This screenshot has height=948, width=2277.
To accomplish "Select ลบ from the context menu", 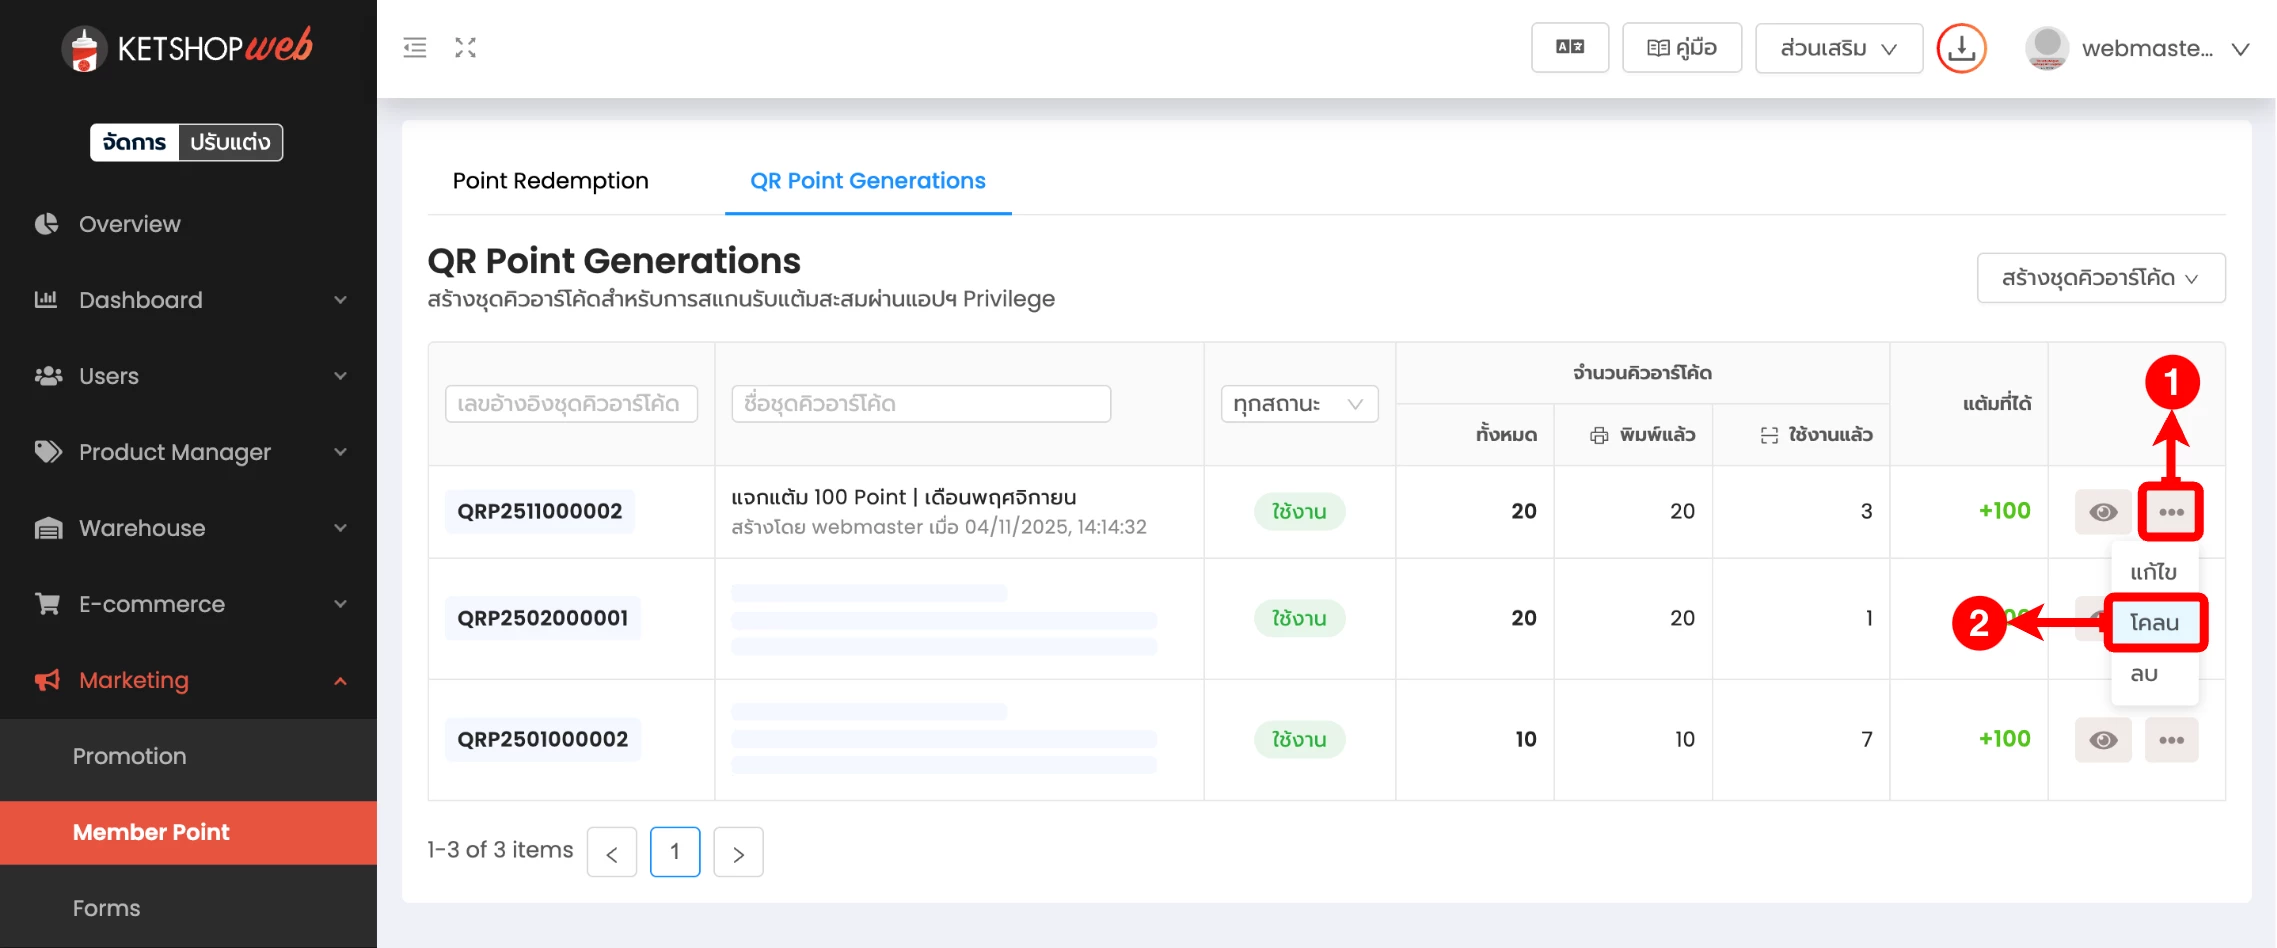I will click(2144, 674).
